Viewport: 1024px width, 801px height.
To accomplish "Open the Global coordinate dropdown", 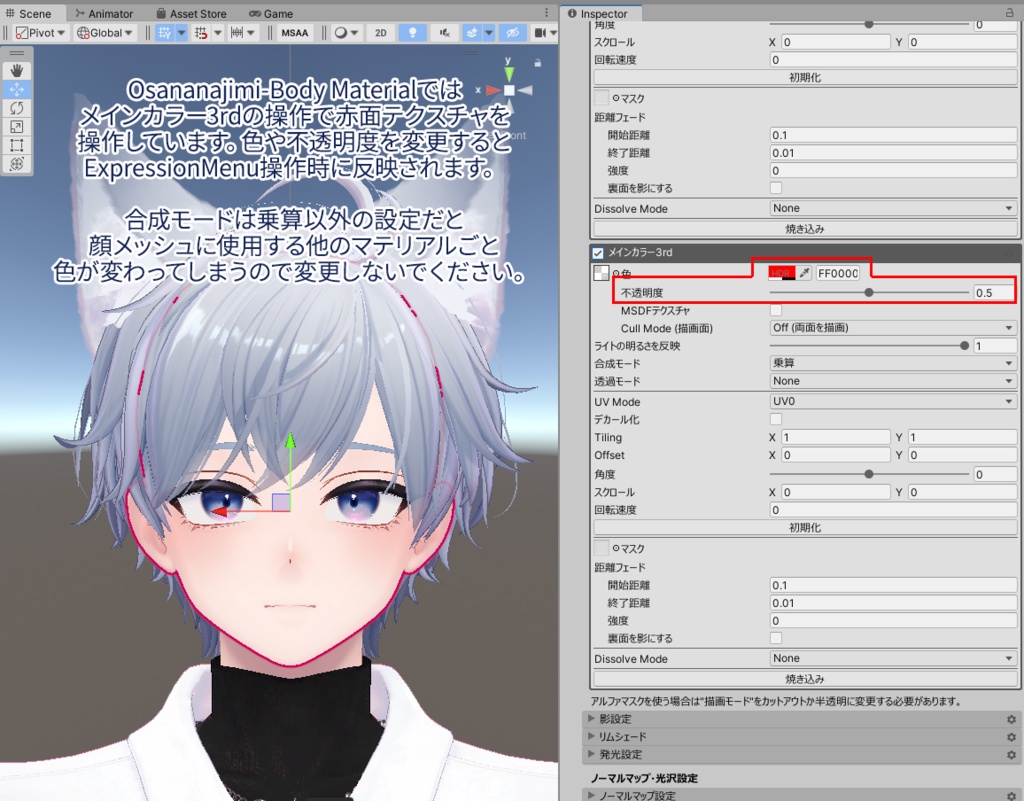I will [104, 33].
